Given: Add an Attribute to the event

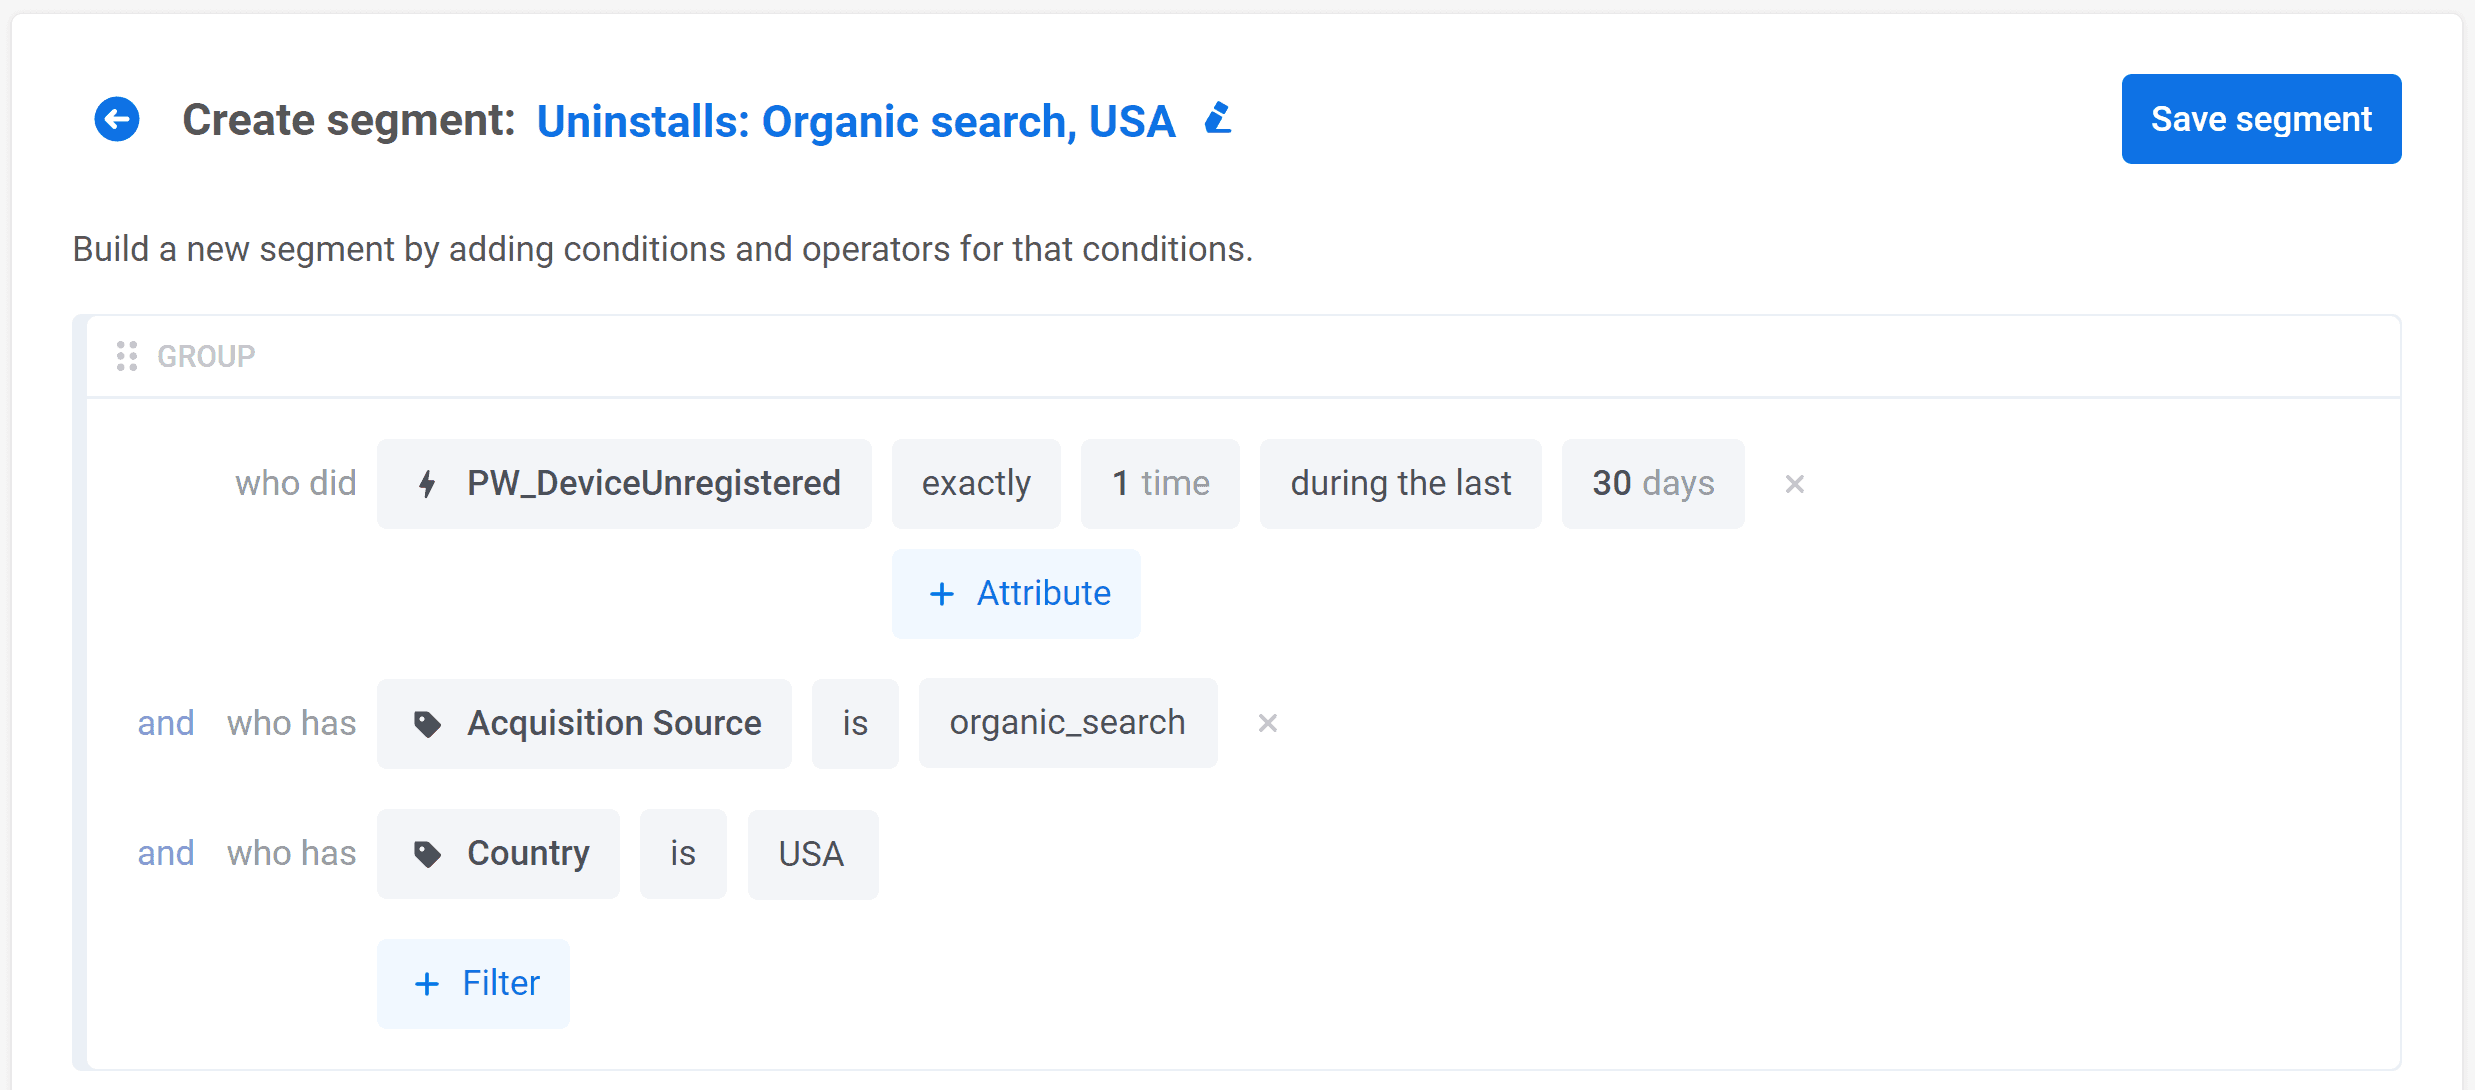Looking at the screenshot, I should tap(1016, 594).
